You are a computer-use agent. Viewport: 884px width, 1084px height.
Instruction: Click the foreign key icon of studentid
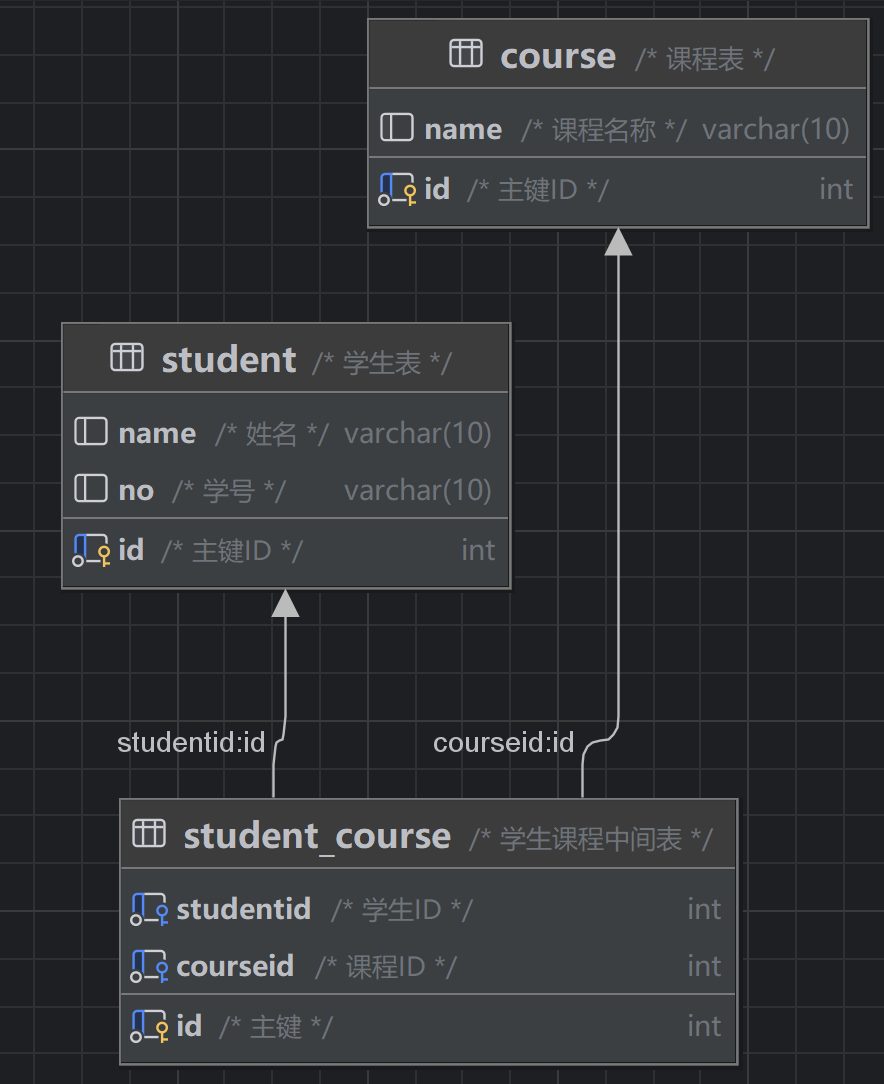[x=149, y=910]
